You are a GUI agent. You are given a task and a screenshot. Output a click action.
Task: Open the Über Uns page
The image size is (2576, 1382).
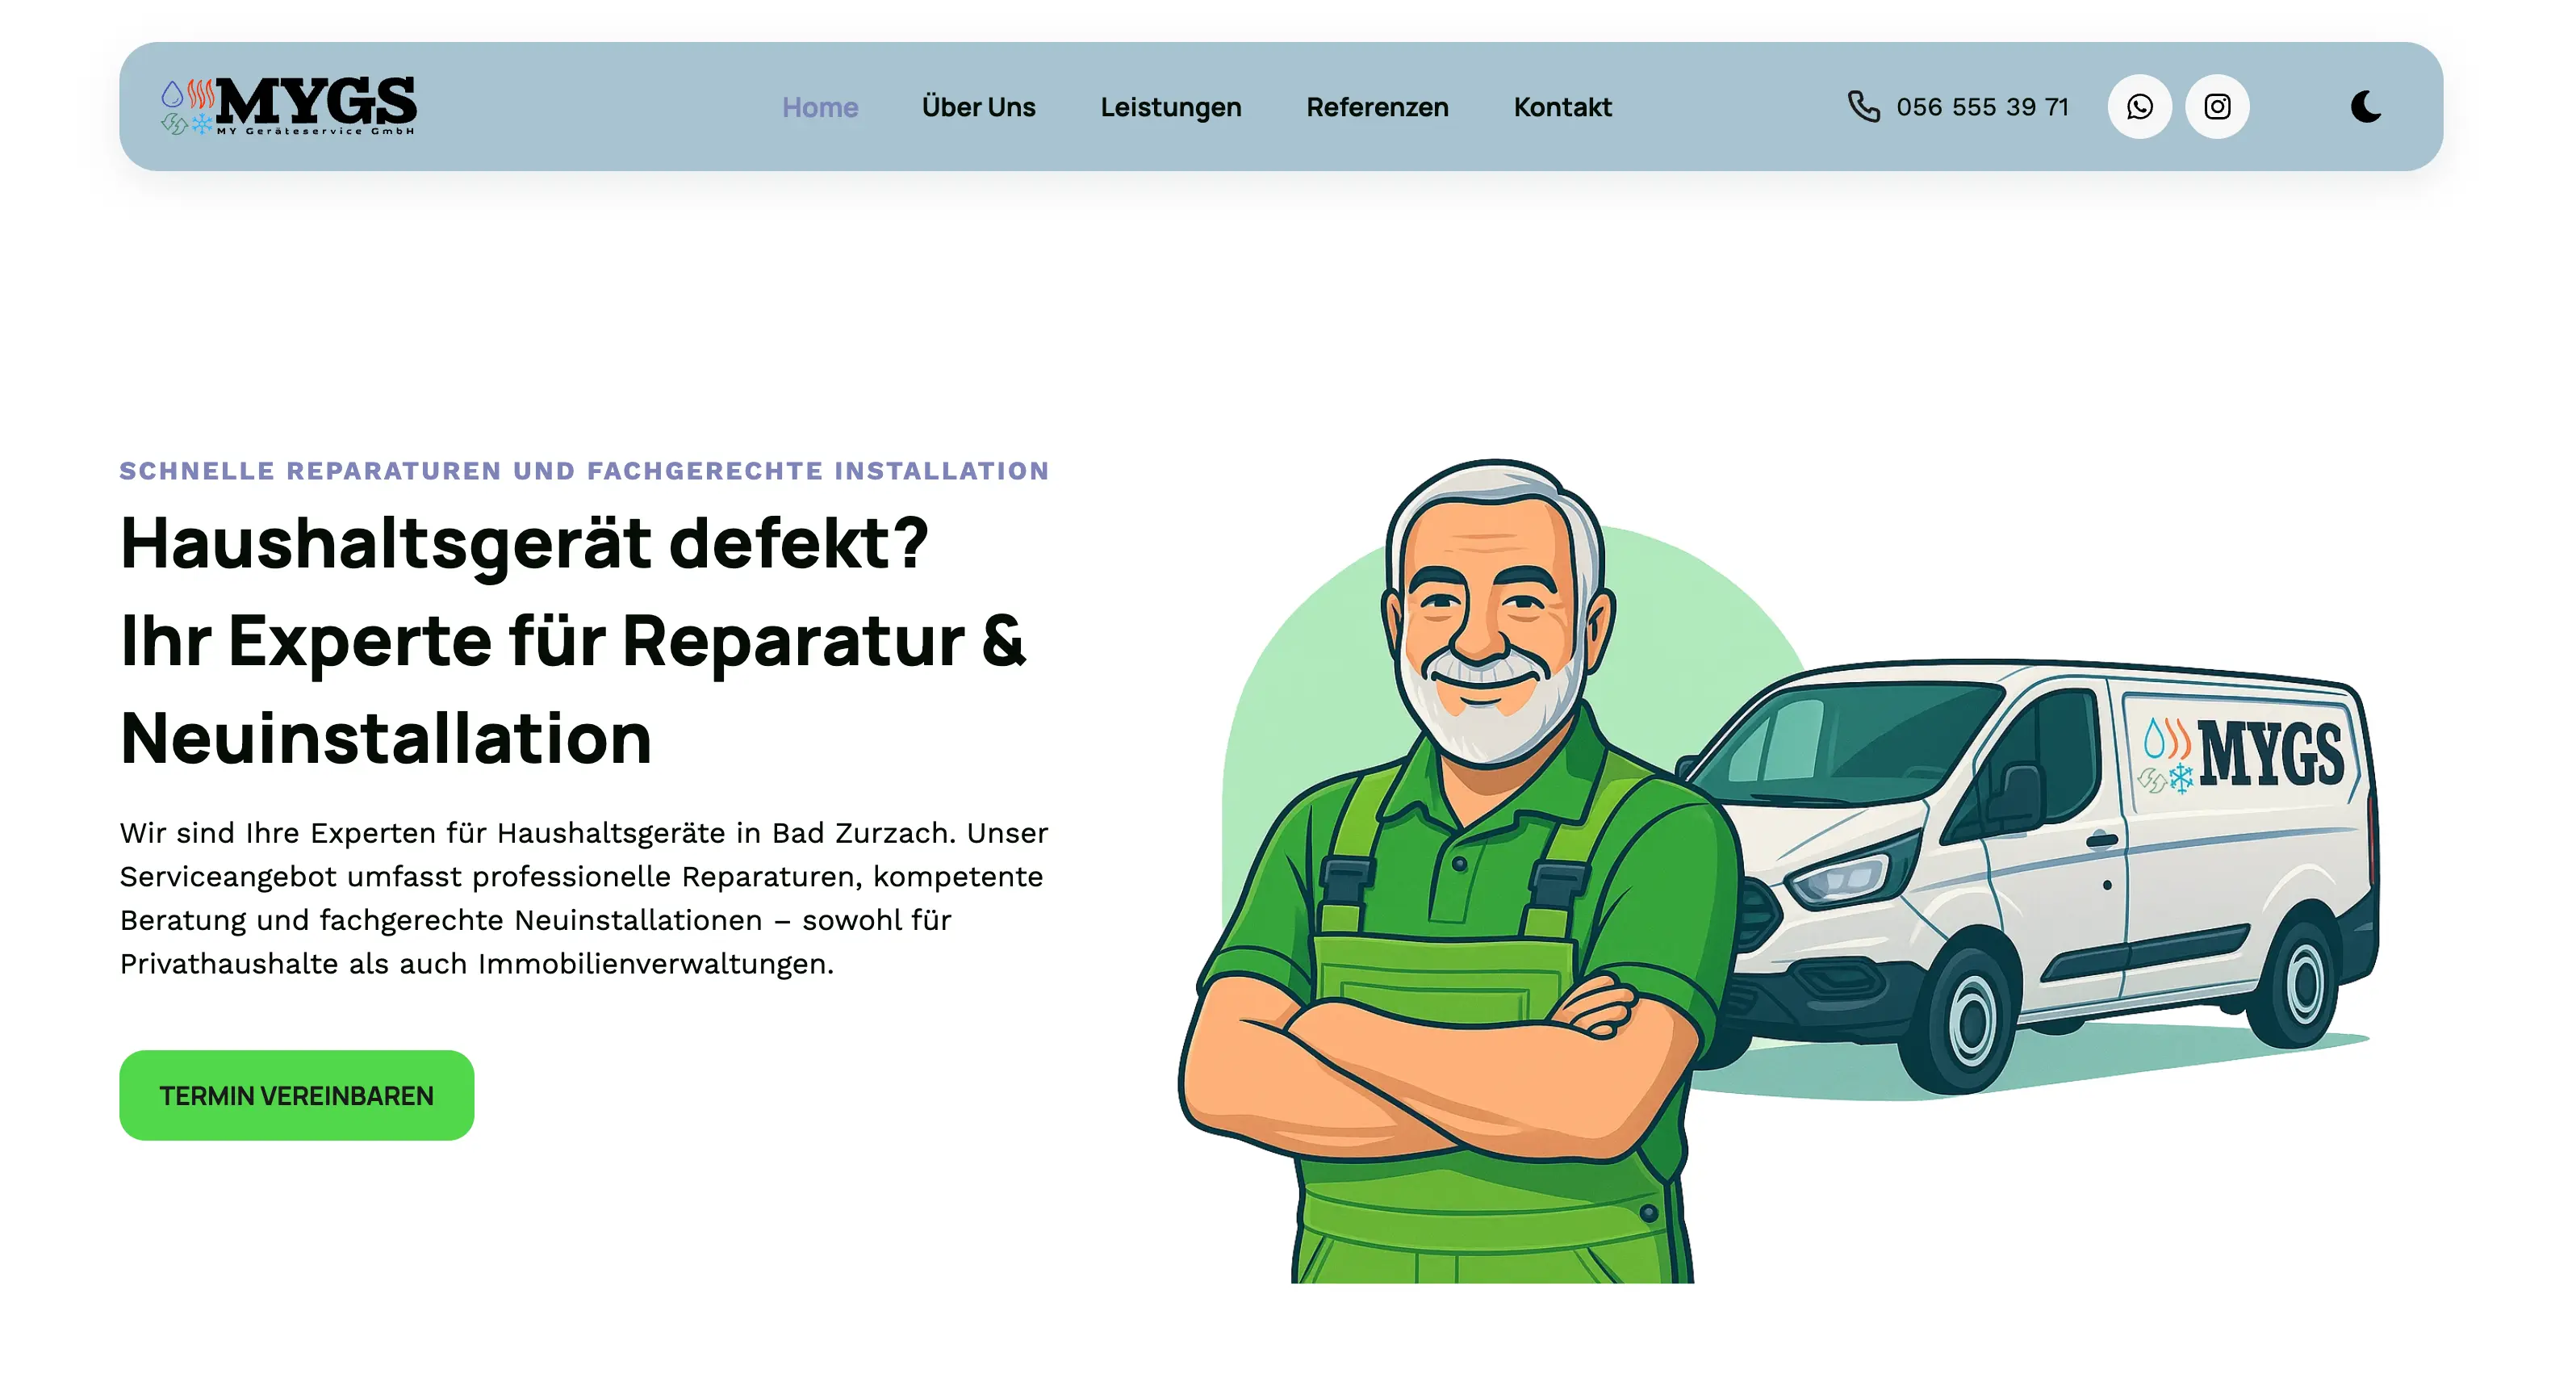(979, 107)
